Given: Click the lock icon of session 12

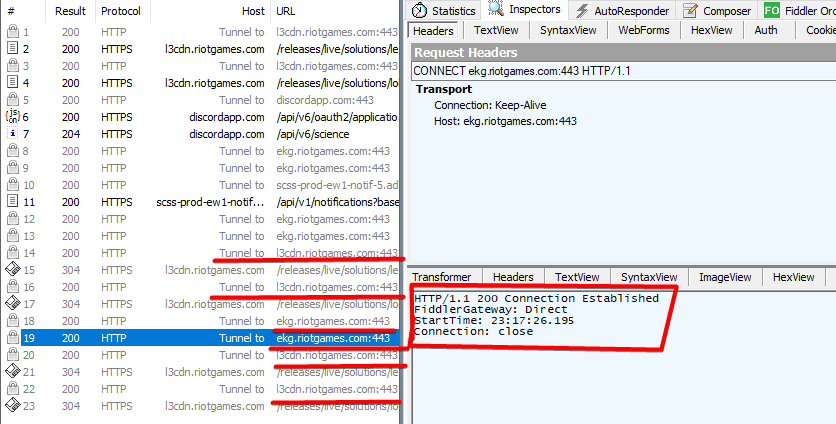Looking at the screenshot, I should click(x=13, y=219).
